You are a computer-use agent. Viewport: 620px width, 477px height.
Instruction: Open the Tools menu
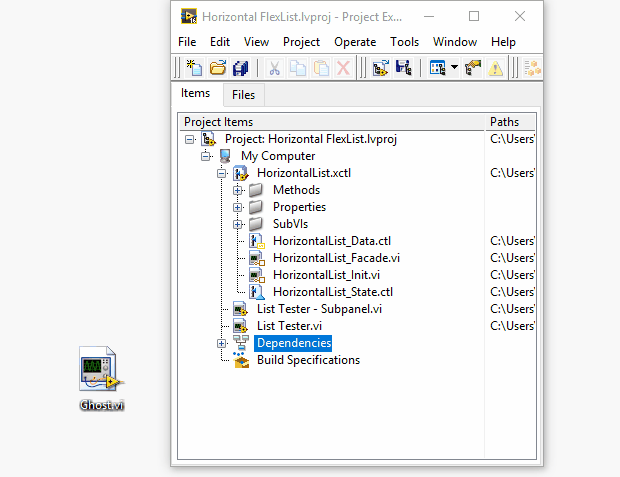(x=405, y=42)
